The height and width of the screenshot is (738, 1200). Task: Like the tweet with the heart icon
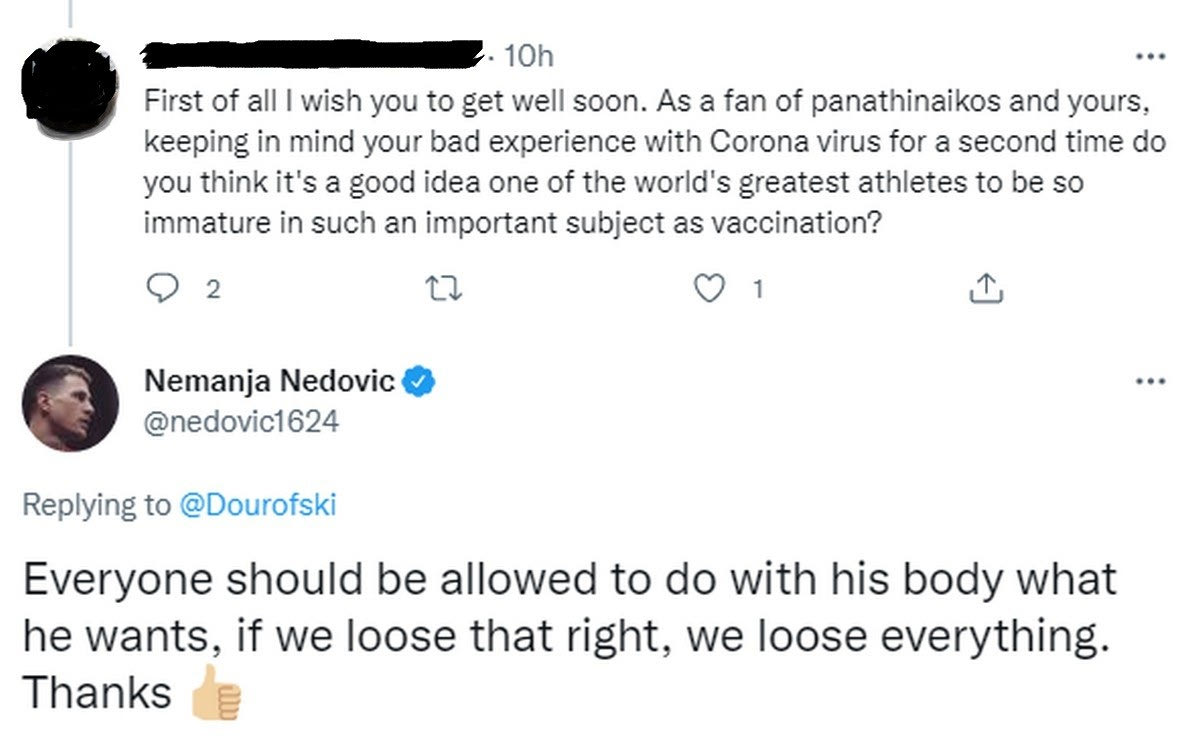[709, 289]
